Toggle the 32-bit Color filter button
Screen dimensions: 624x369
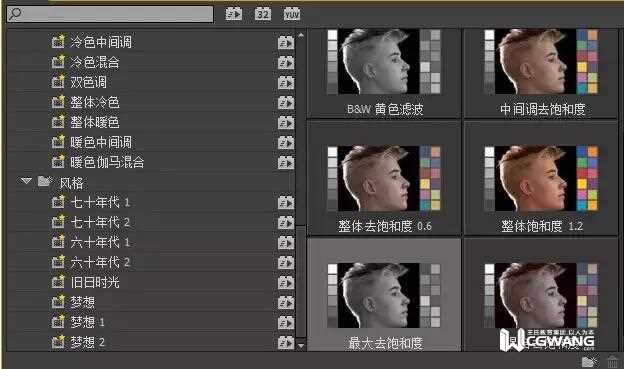pyautogui.click(x=263, y=14)
